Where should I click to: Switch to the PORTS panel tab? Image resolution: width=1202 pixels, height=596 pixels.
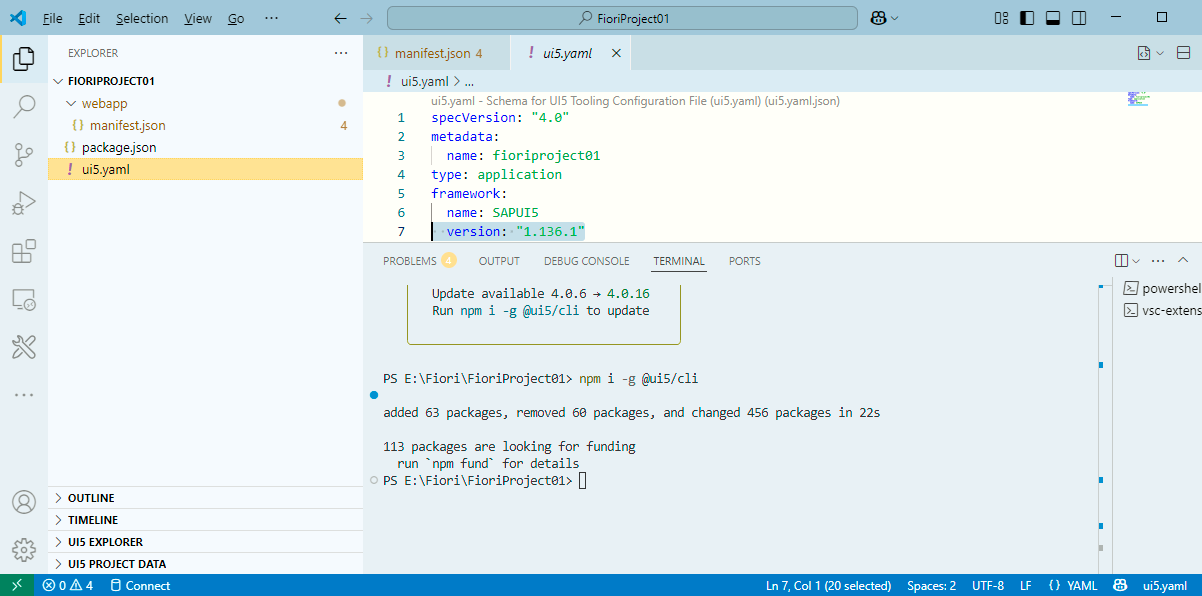pyautogui.click(x=745, y=261)
